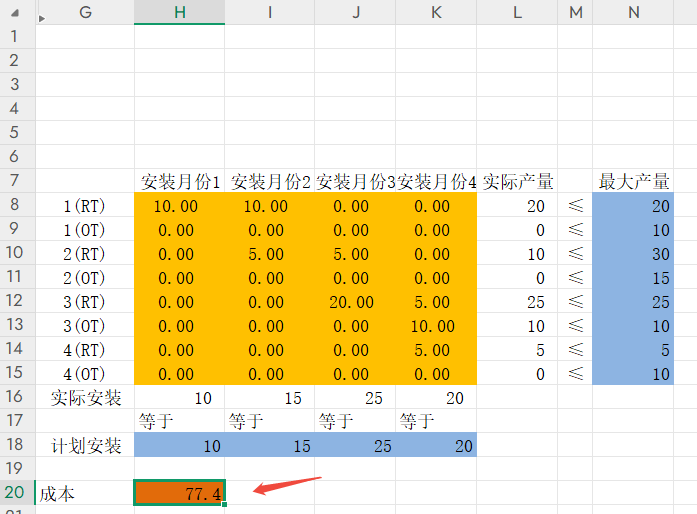Click 10.00 under 安装月份1 in 1(RT)
The width and height of the screenshot is (697, 514).
180,205
